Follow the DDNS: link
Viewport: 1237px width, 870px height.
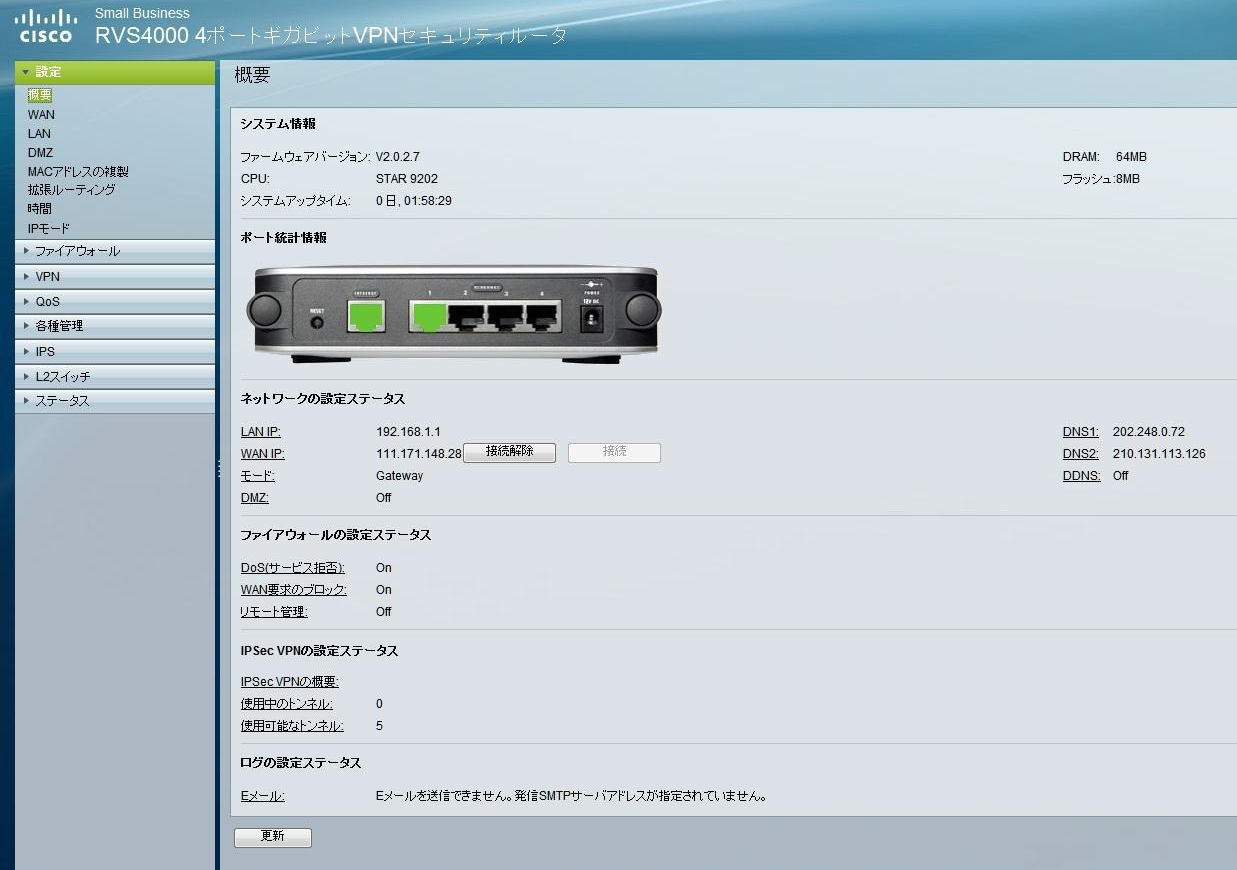point(1082,476)
